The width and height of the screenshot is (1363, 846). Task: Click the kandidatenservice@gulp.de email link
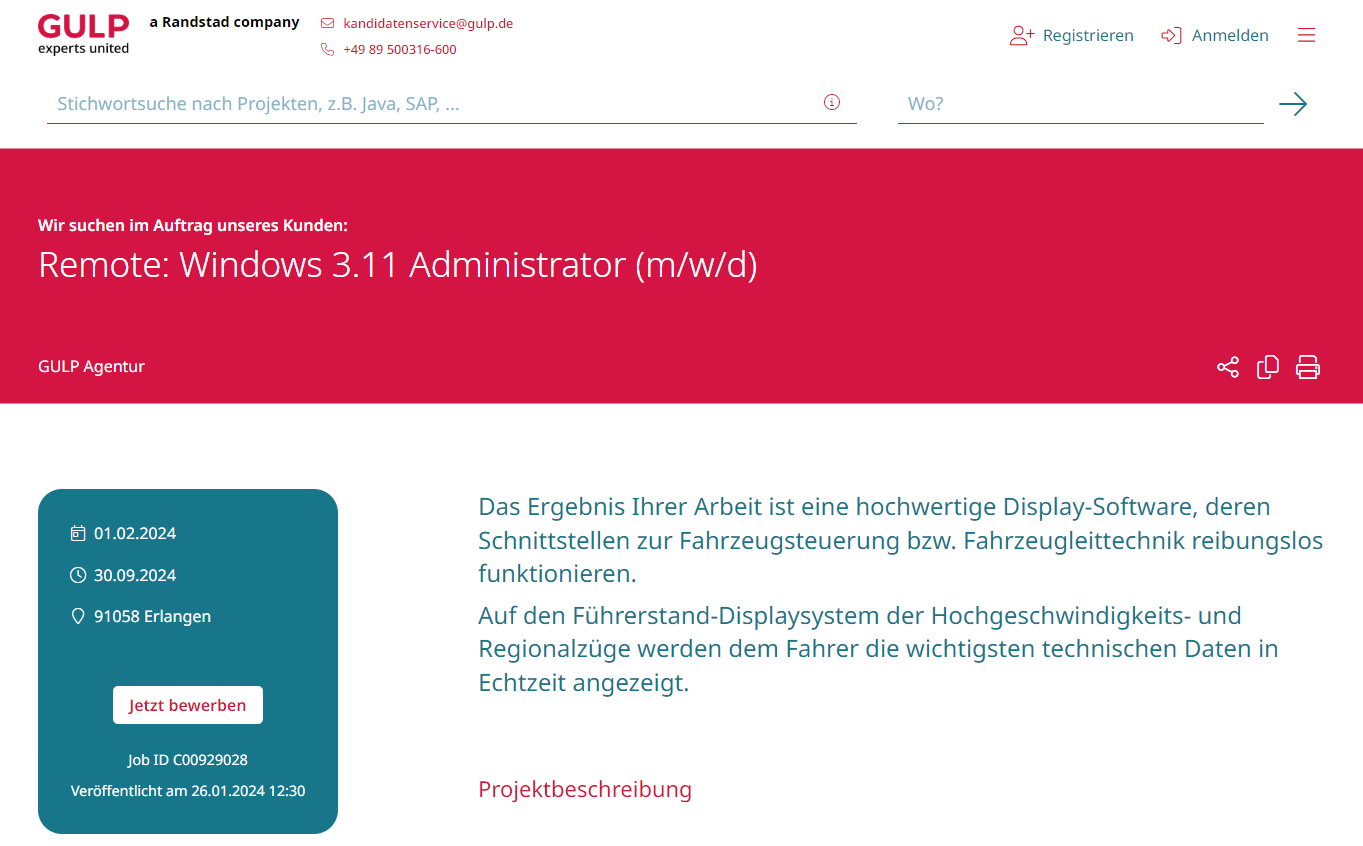(427, 23)
